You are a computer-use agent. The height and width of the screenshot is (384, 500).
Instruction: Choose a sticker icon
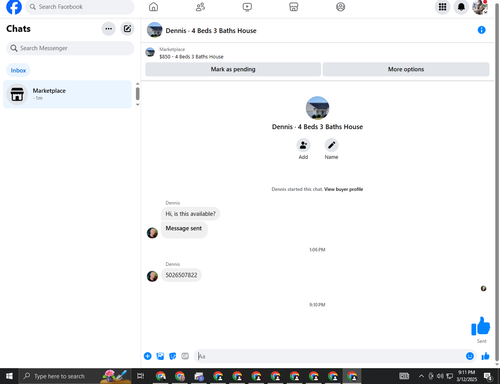(x=172, y=356)
